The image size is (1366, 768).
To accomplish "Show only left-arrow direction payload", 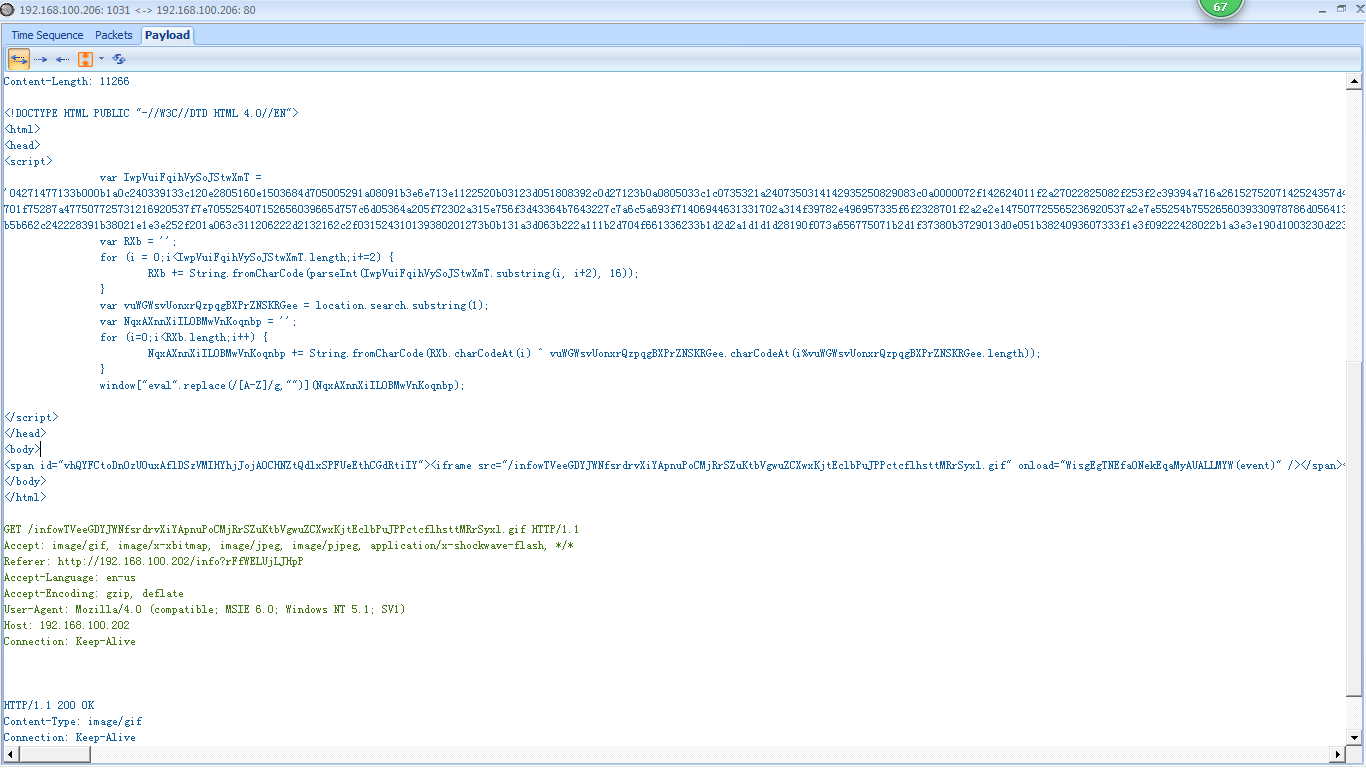I will (63, 59).
